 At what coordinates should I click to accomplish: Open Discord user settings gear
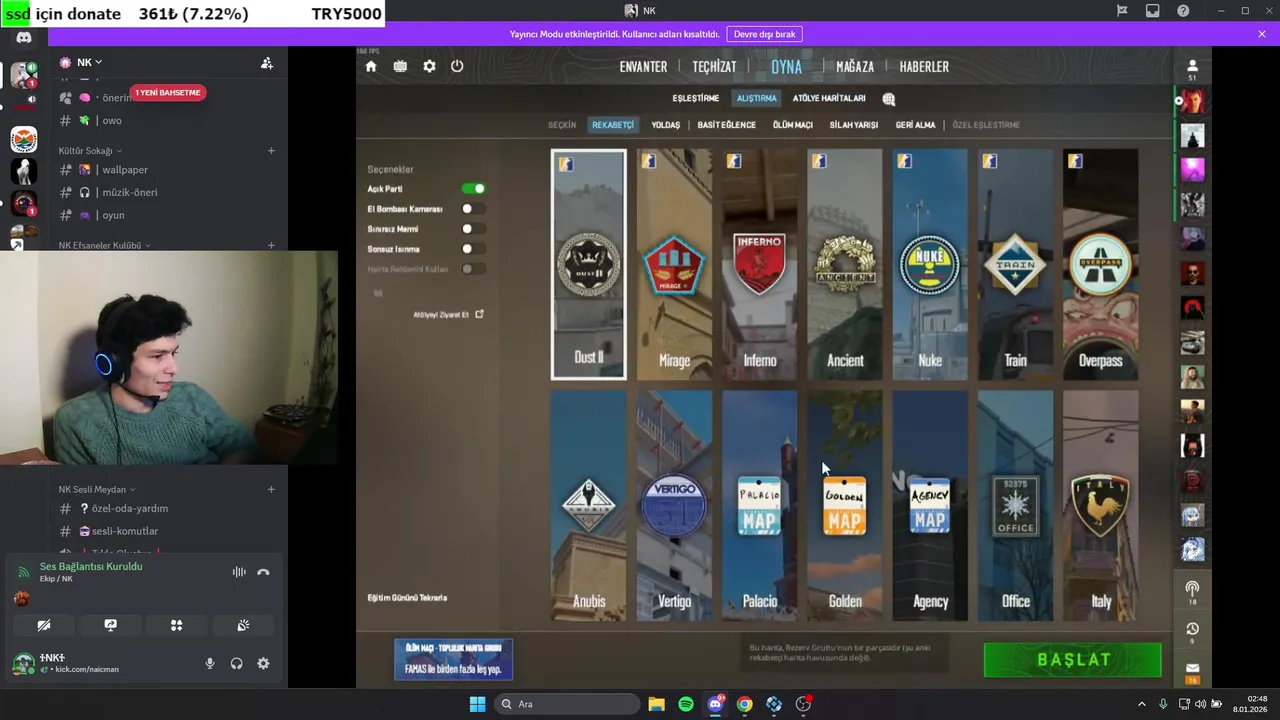pos(263,663)
